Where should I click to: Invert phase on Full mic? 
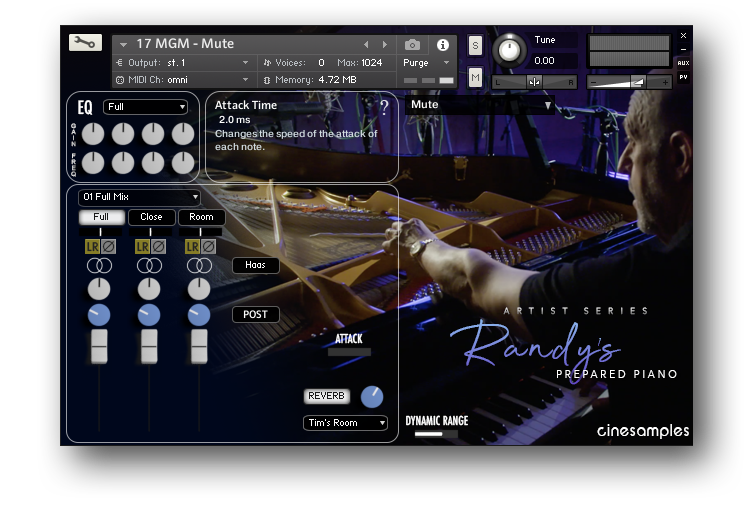click(109, 247)
